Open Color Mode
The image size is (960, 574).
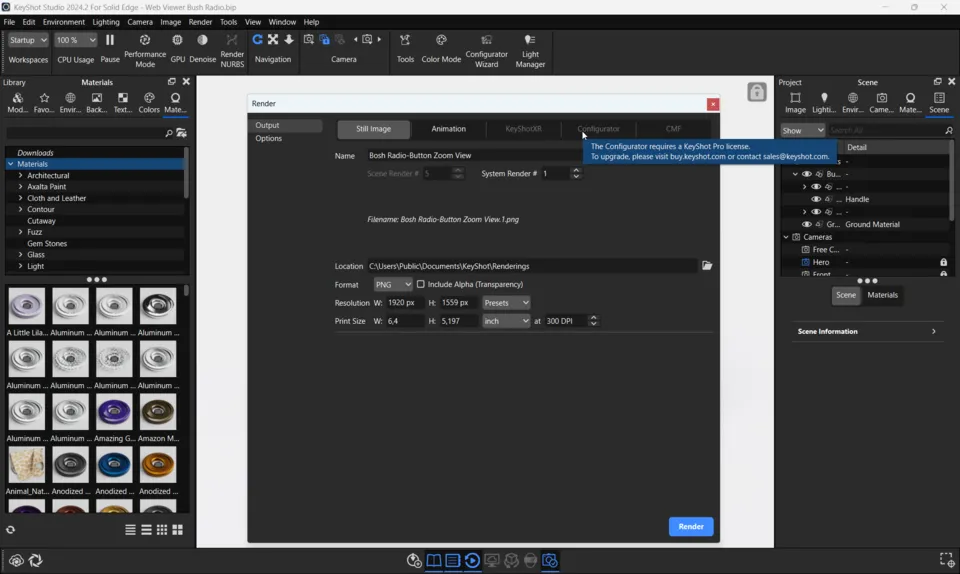[441, 48]
